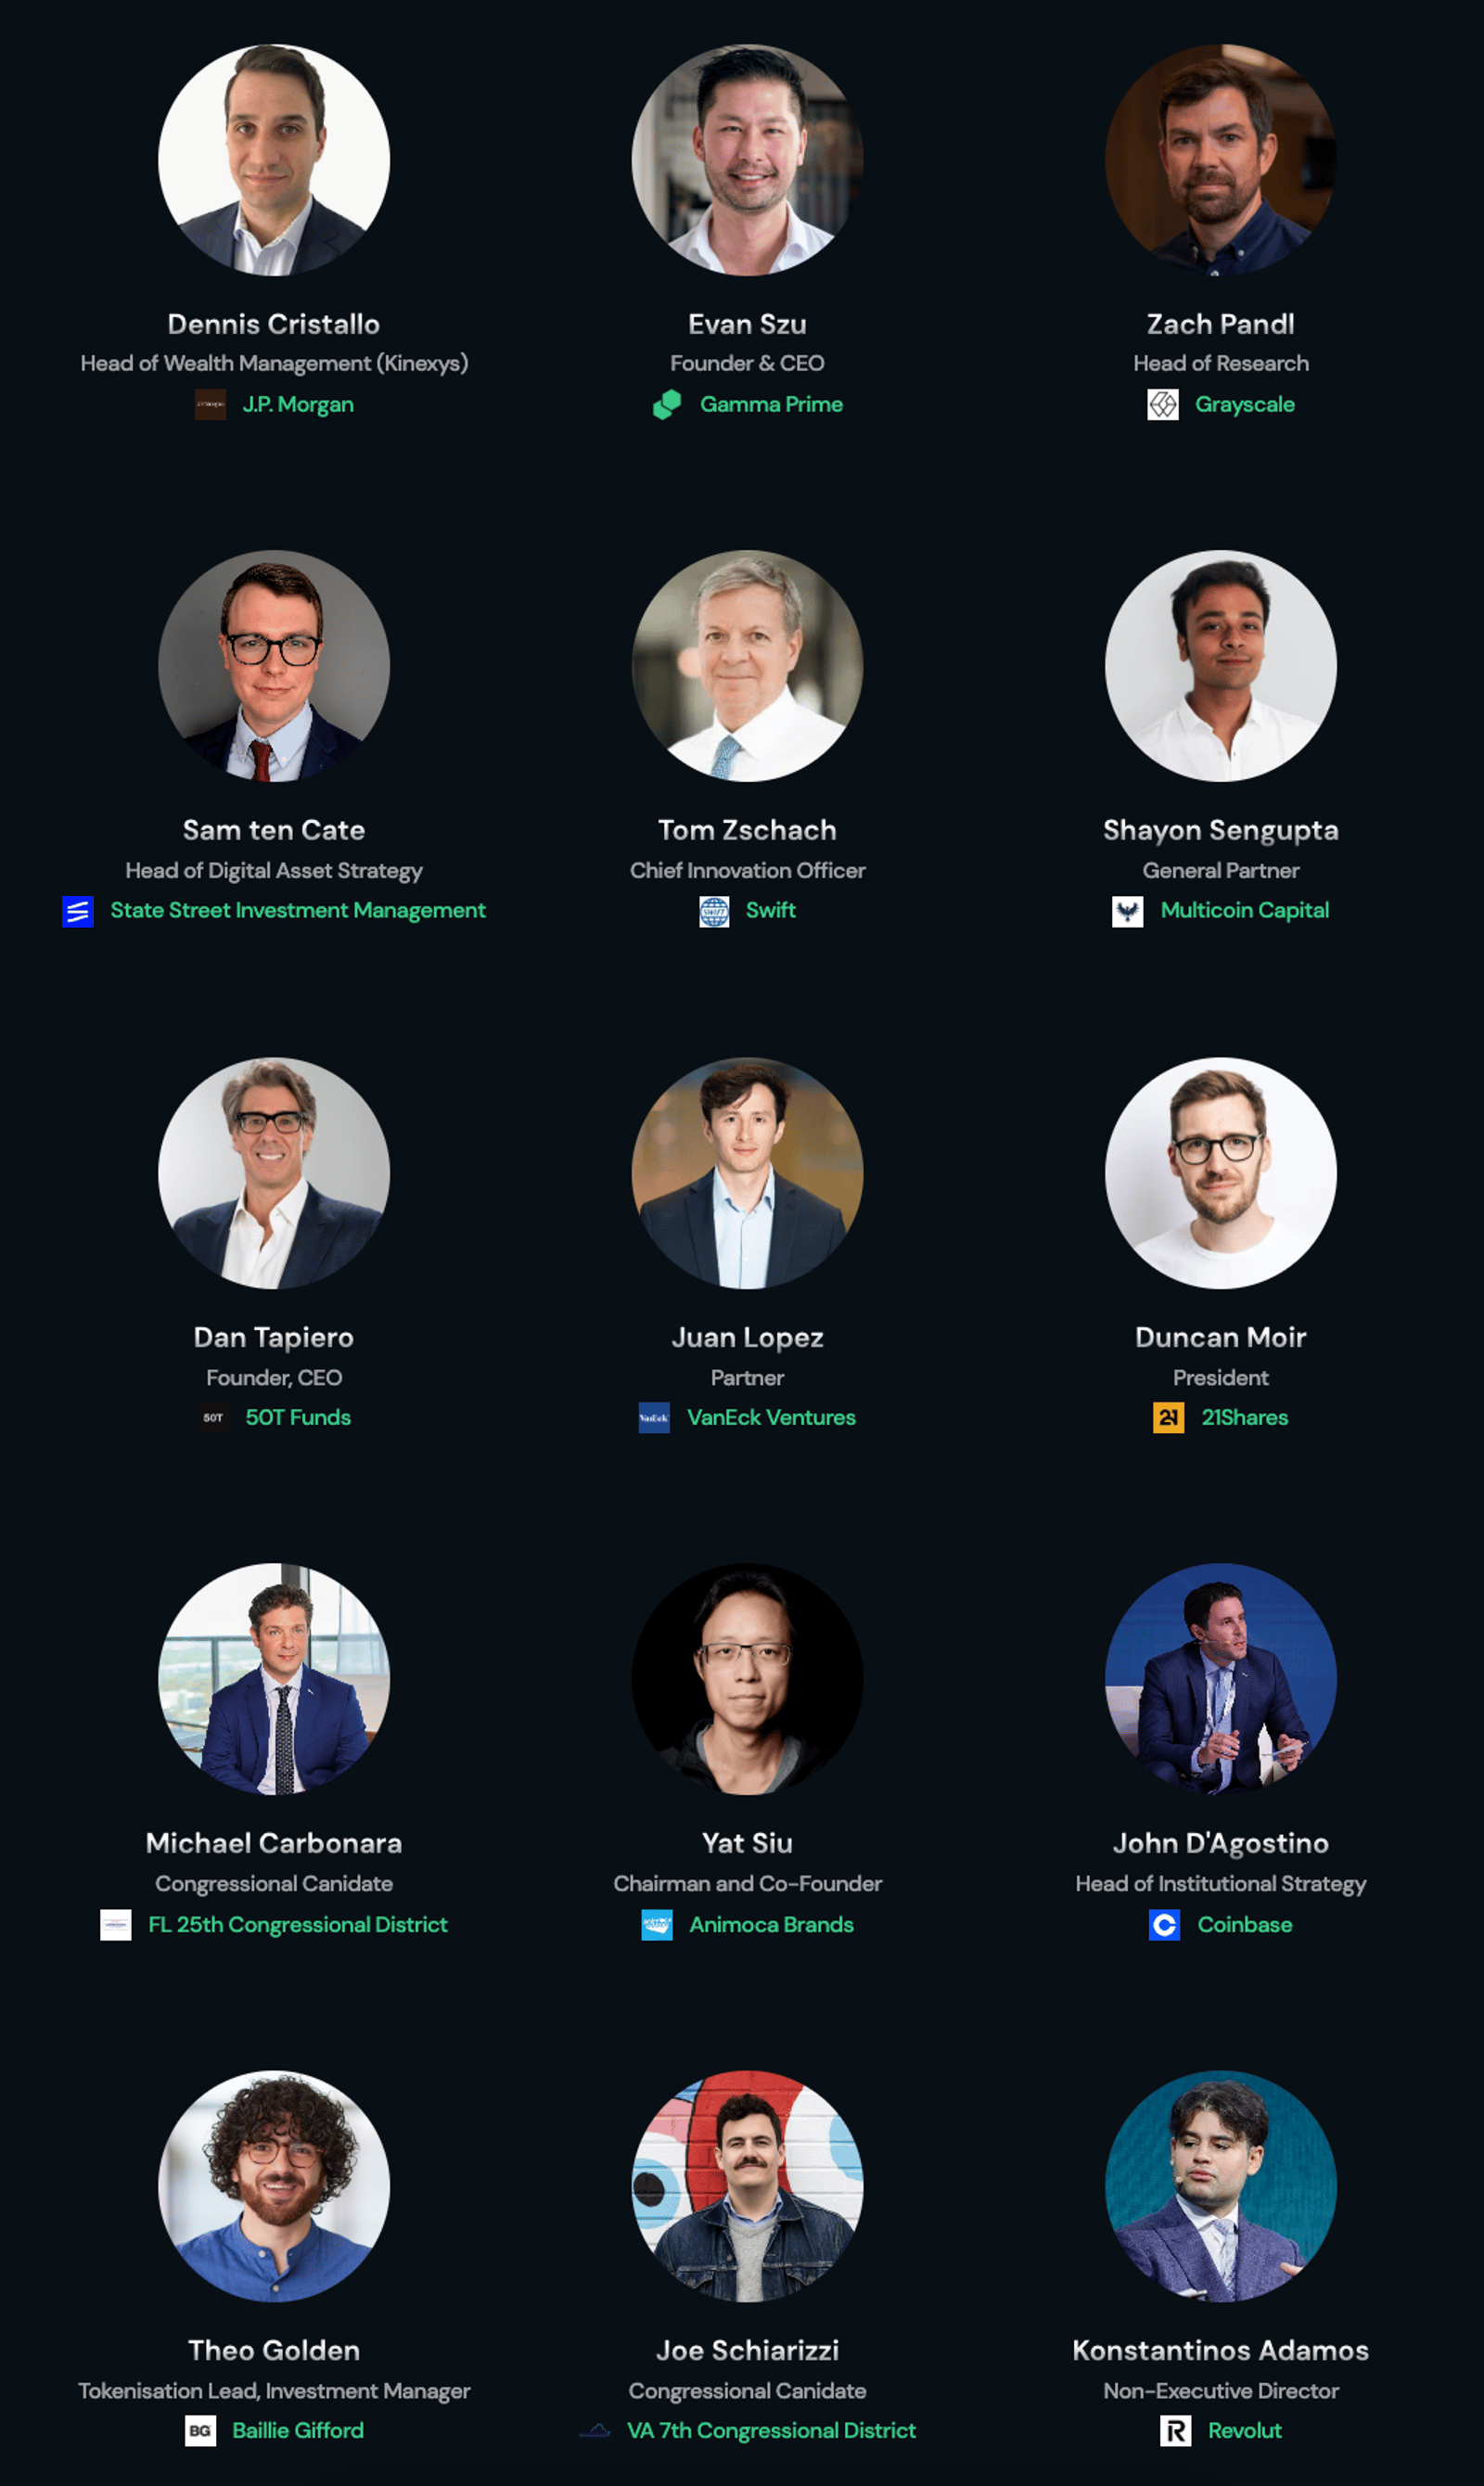Image resolution: width=1484 pixels, height=2486 pixels.
Task: Click the blue Coinbase logo icon
Action: pyautogui.click(x=1164, y=1924)
